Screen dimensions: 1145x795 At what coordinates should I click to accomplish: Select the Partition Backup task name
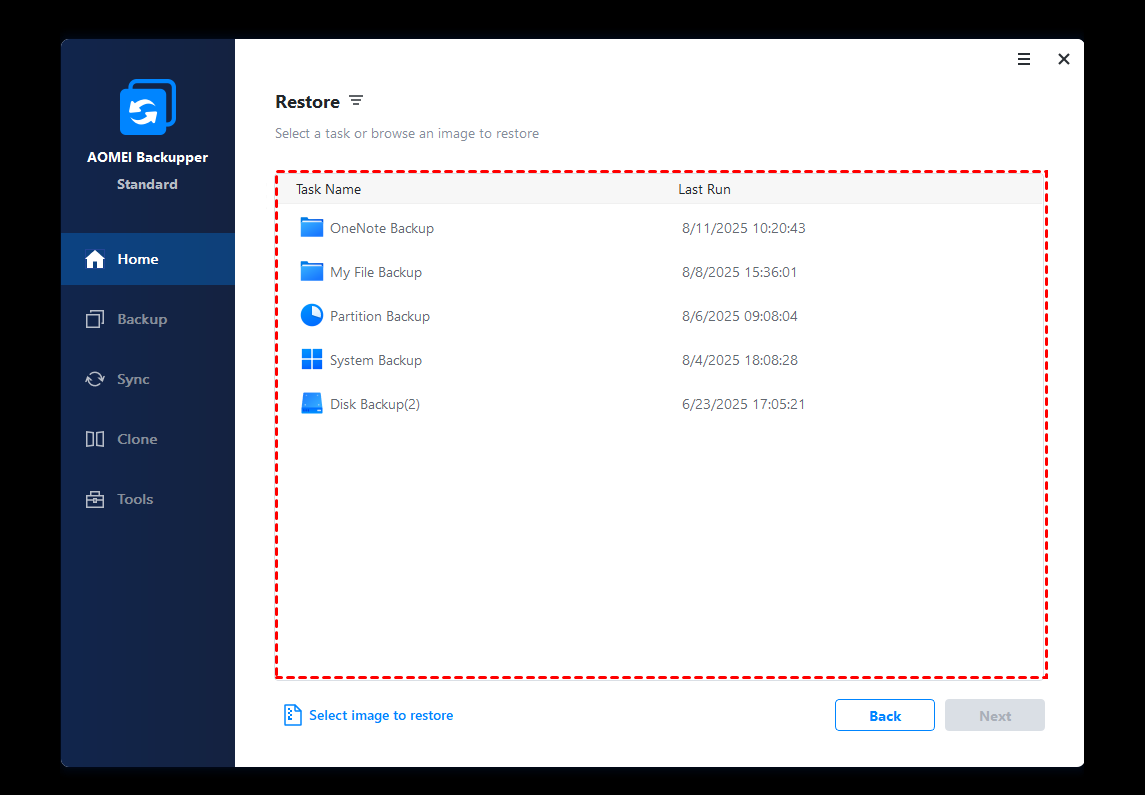(380, 316)
